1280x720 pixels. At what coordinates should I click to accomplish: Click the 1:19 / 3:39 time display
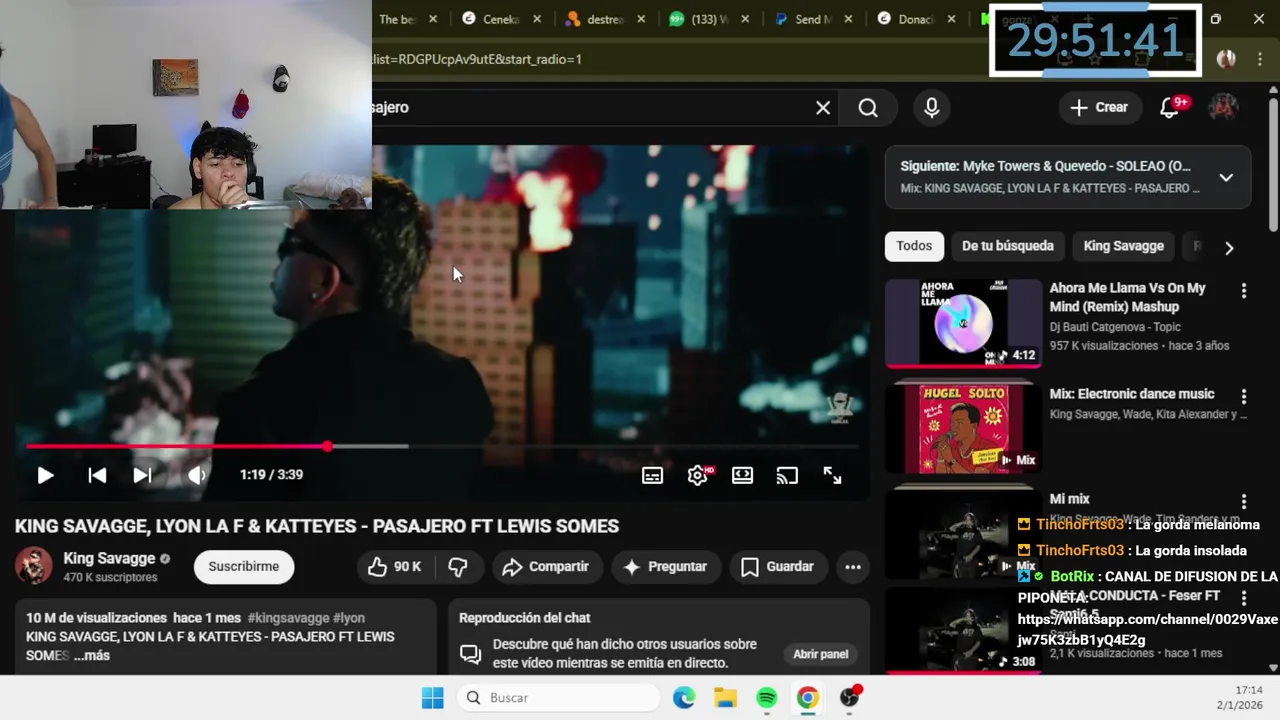tap(271, 475)
